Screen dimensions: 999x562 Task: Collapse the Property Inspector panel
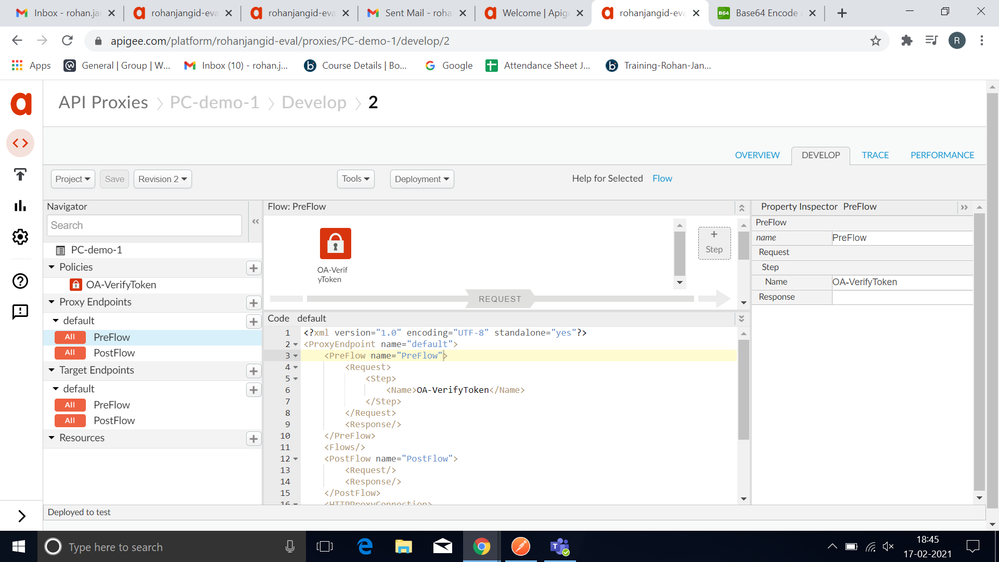[x=964, y=207]
